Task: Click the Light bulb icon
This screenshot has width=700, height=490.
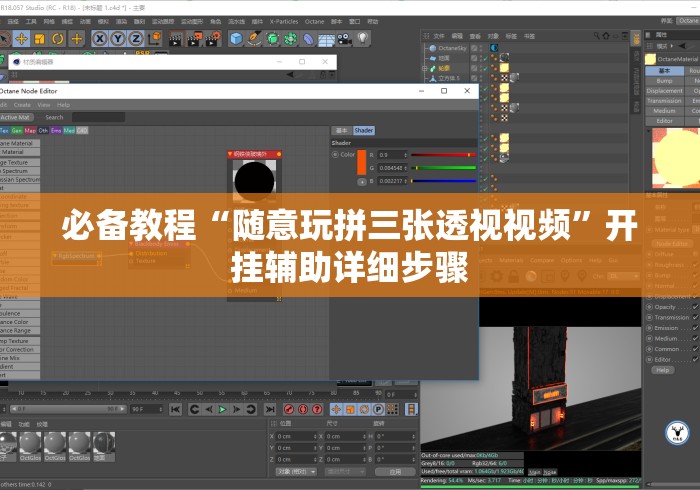Action: [362, 39]
